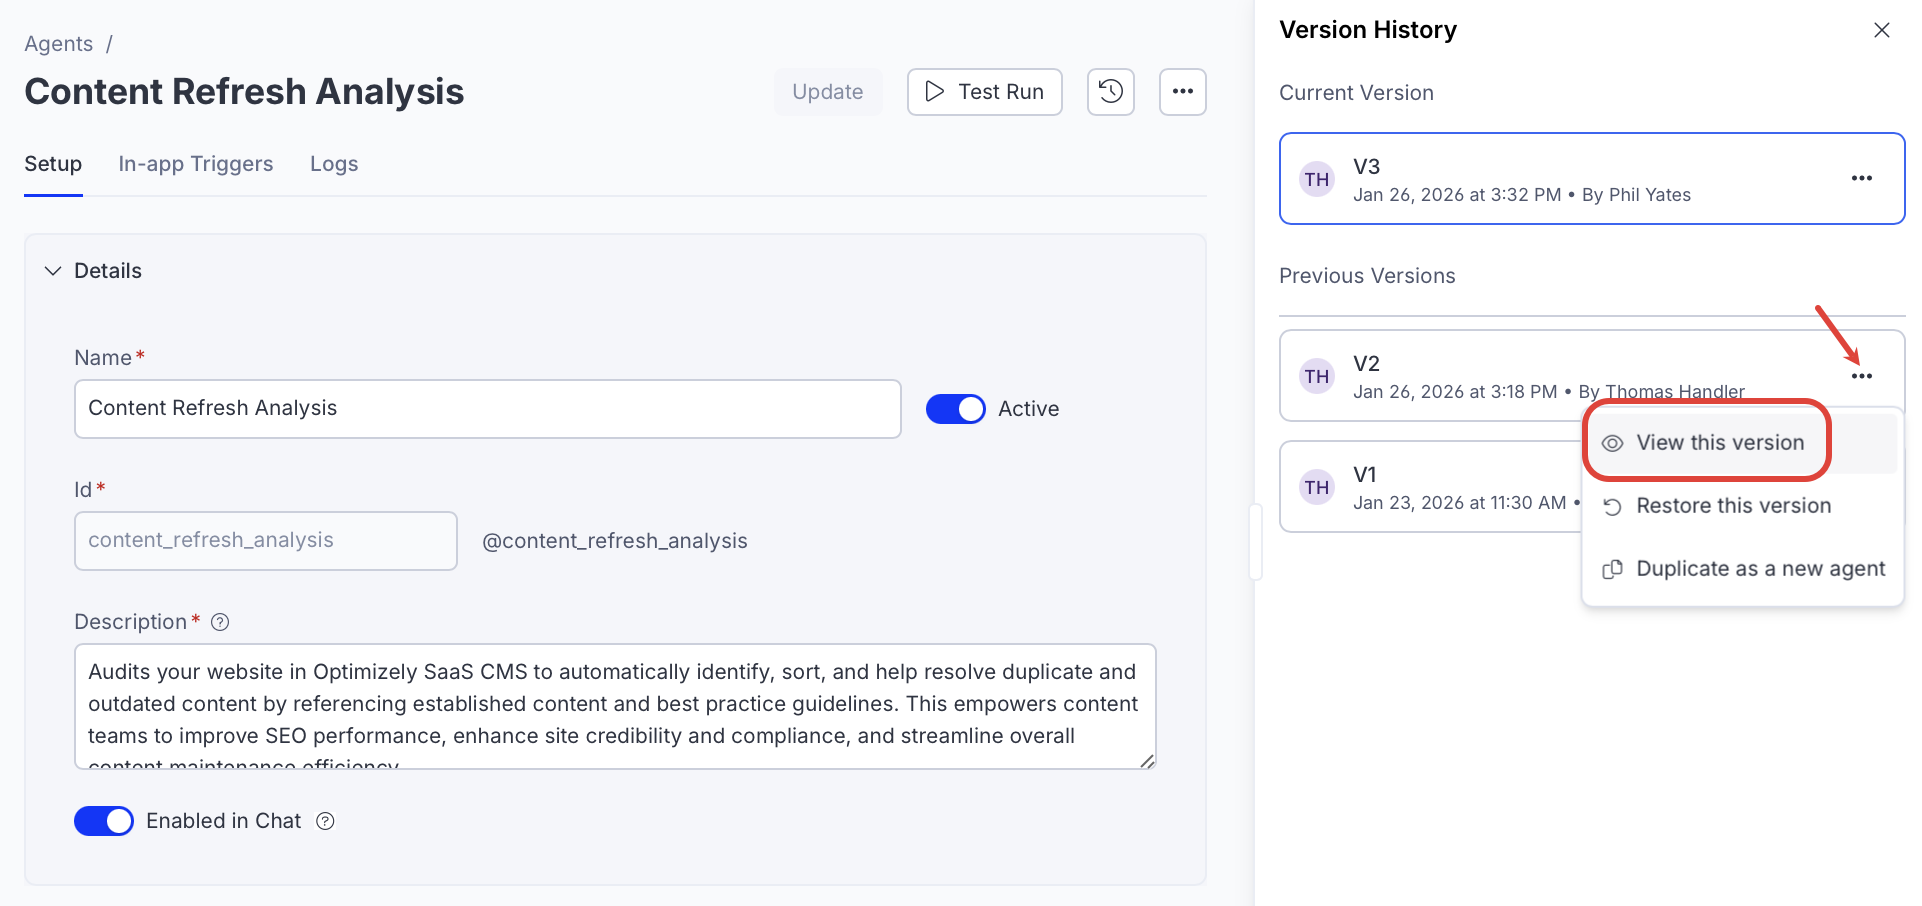Select Duplicate as a new agent

tap(1759, 569)
